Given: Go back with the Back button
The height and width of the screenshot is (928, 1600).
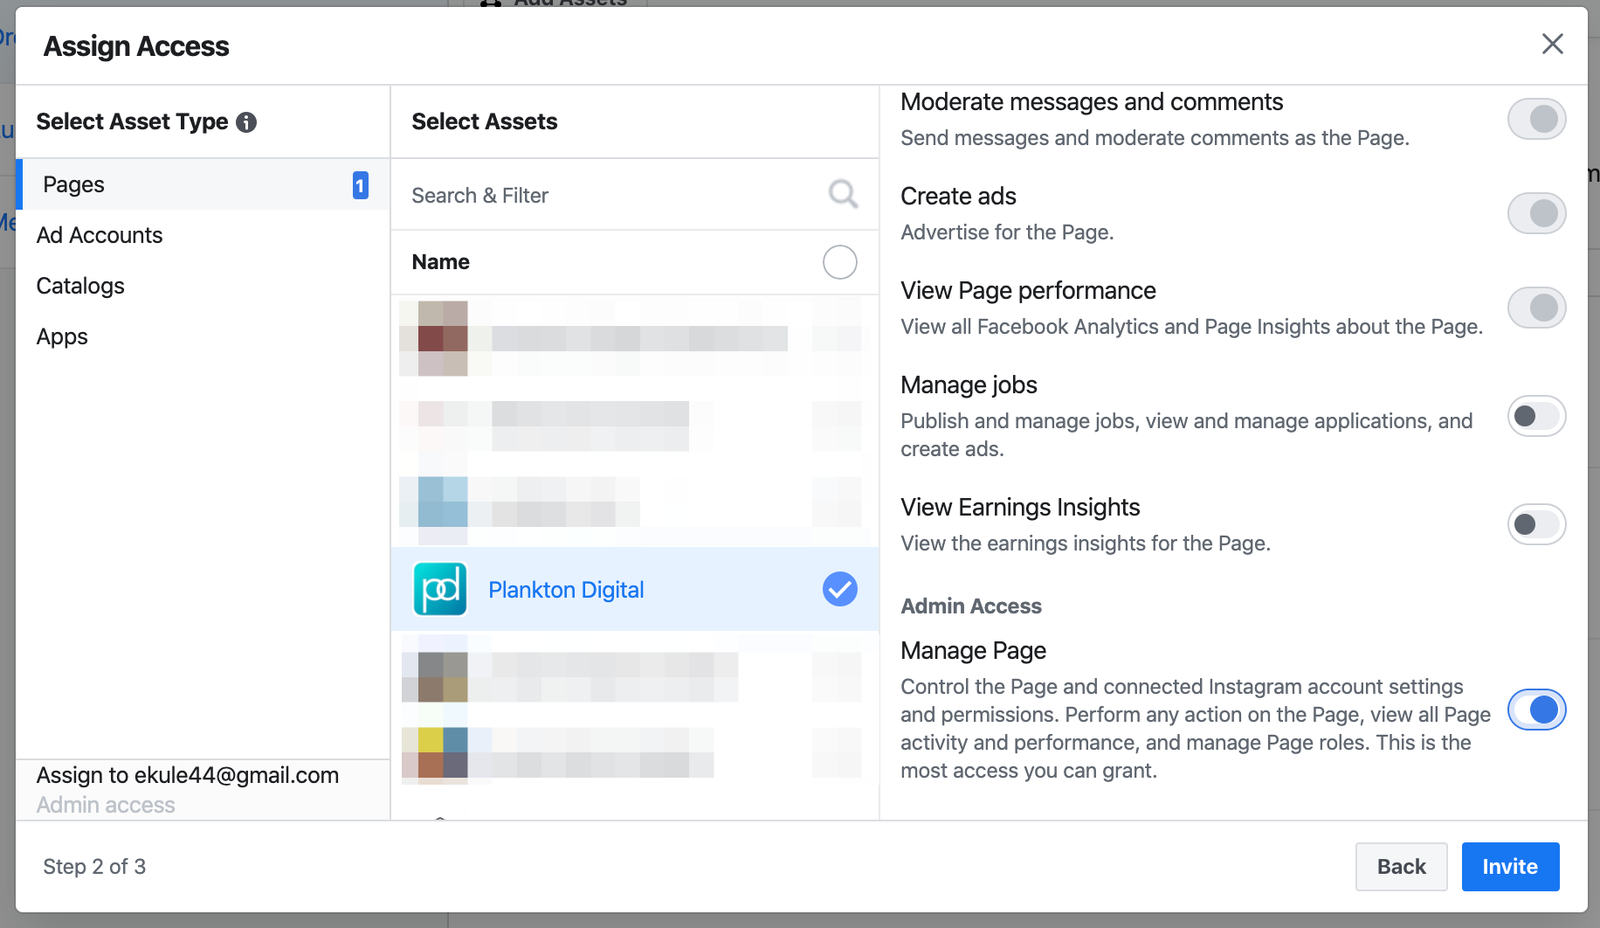Looking at the screenshot, I should coord(1401,867).
